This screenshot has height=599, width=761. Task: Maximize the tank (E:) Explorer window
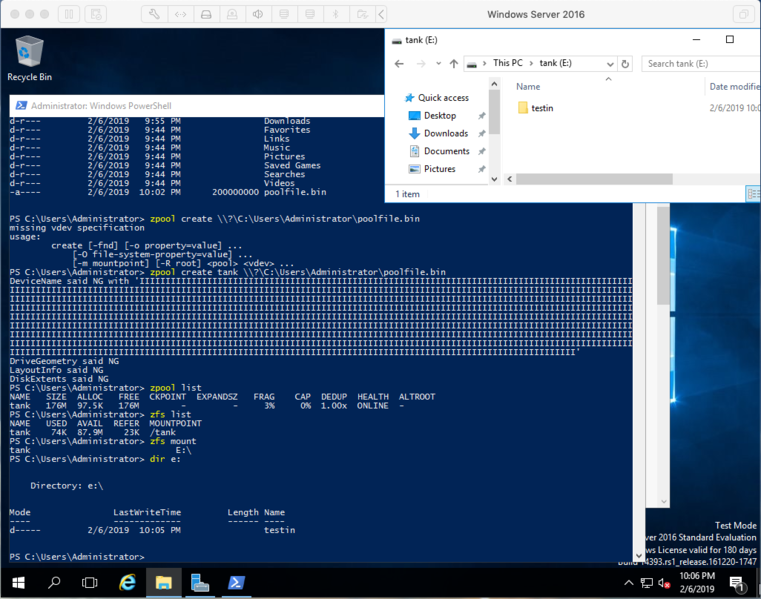pos(729,39)
